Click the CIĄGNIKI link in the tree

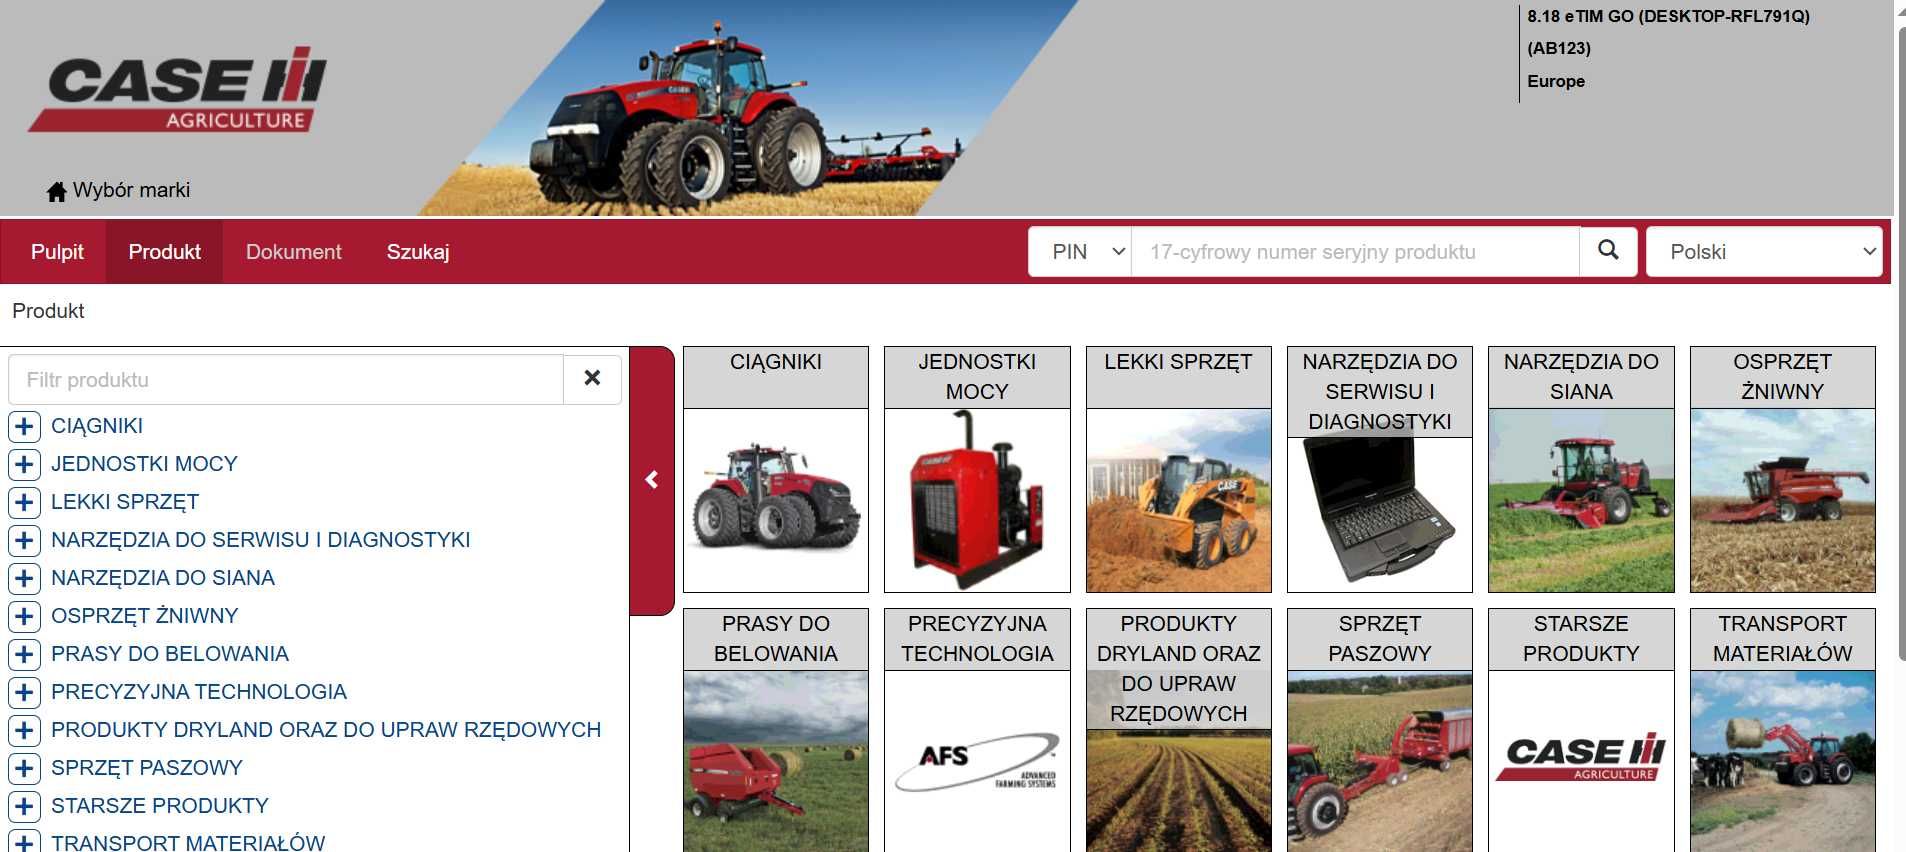tap(97, 426)
